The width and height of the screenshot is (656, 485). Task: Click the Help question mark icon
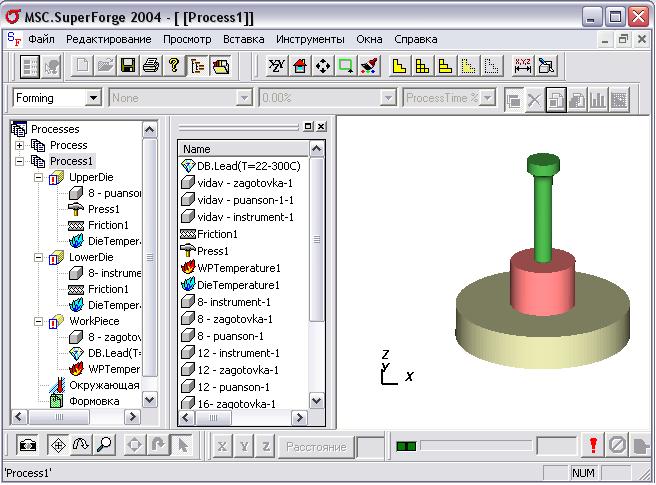174,66
